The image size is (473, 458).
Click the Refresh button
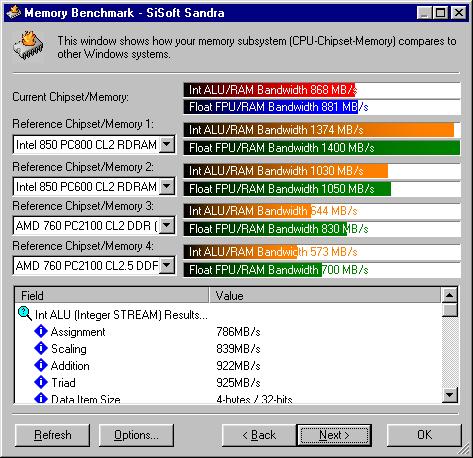(x=52, y=435)
